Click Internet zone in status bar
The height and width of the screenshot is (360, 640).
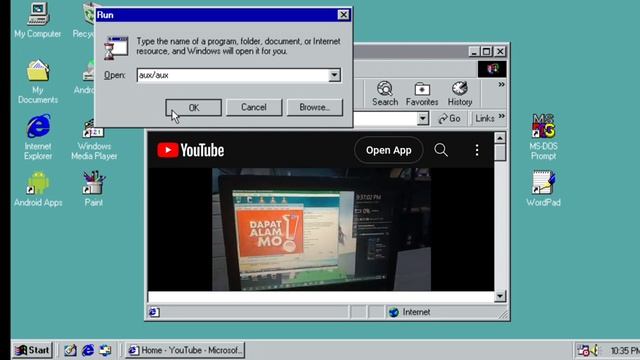409,312
